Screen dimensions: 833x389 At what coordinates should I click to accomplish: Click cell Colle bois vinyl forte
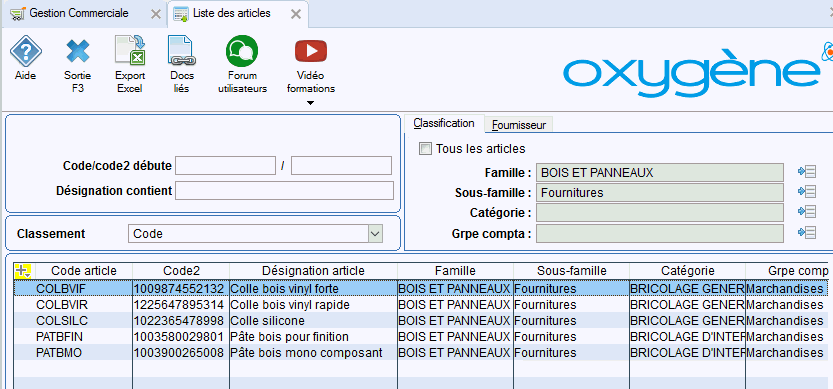click(313, 289)
